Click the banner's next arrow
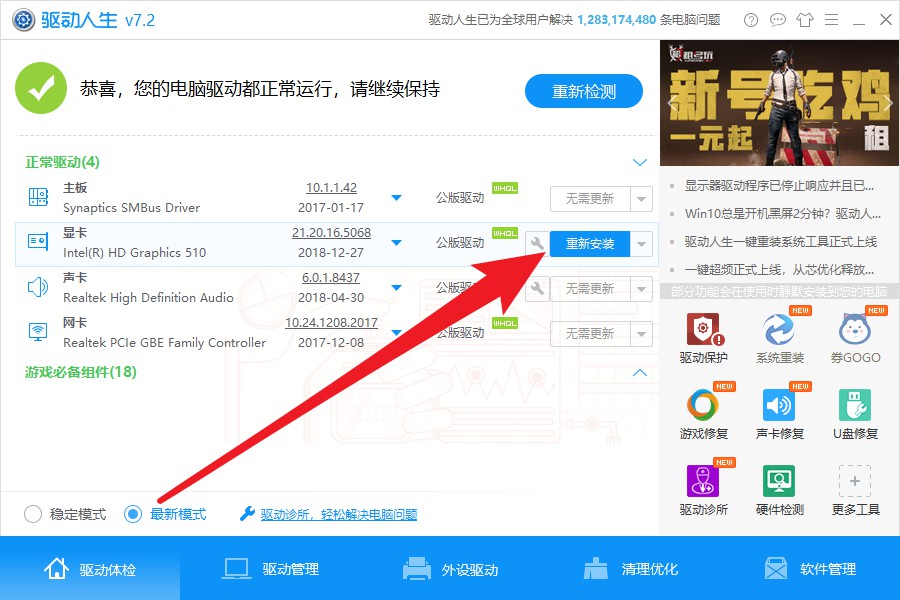This screenshot has width=900, height=600. pos(886,101)
